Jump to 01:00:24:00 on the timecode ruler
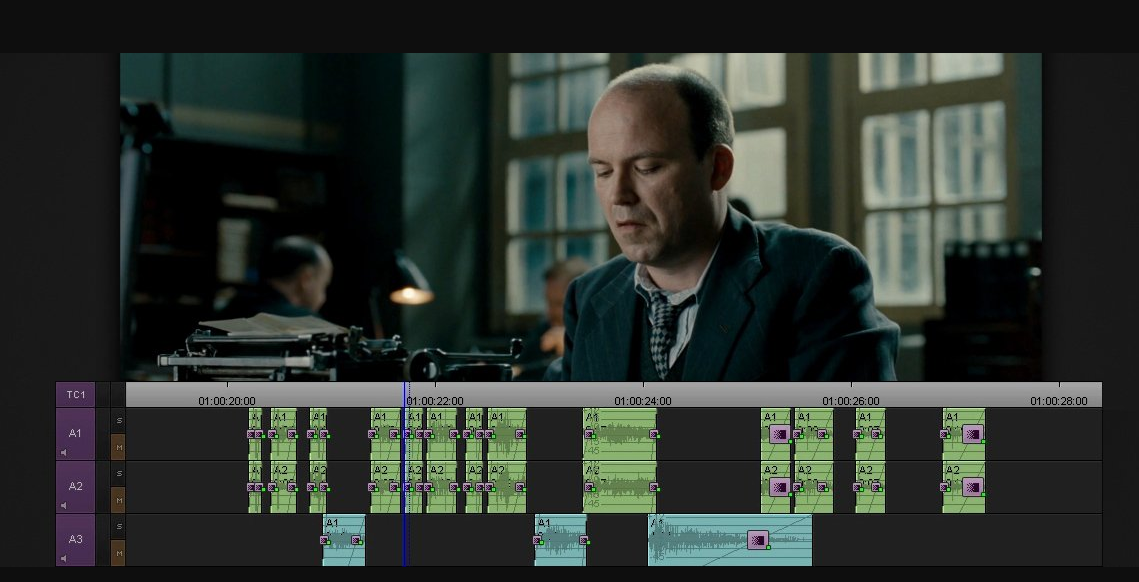 click(643, 401)
